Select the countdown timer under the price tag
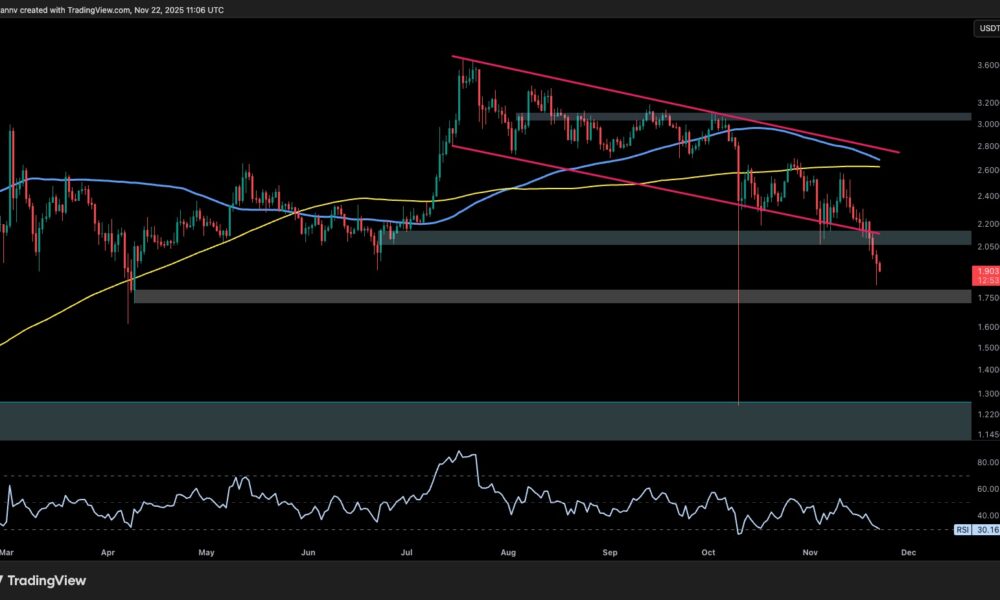The height and width of the screenshot is (600, 1000). coord(985,281)
